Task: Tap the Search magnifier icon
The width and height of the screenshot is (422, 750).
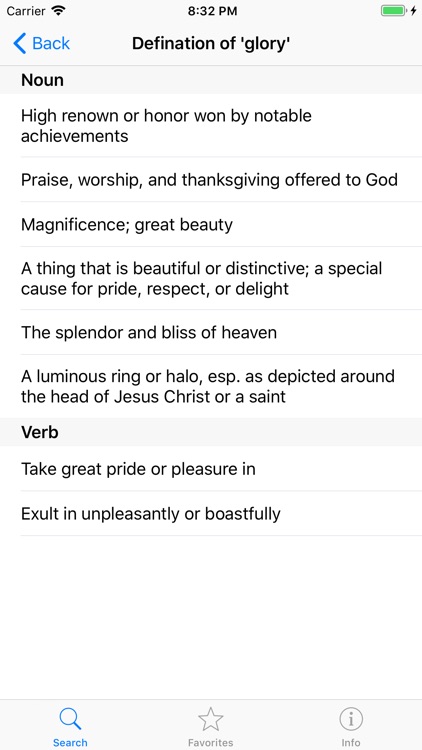Action: [70, 719]
